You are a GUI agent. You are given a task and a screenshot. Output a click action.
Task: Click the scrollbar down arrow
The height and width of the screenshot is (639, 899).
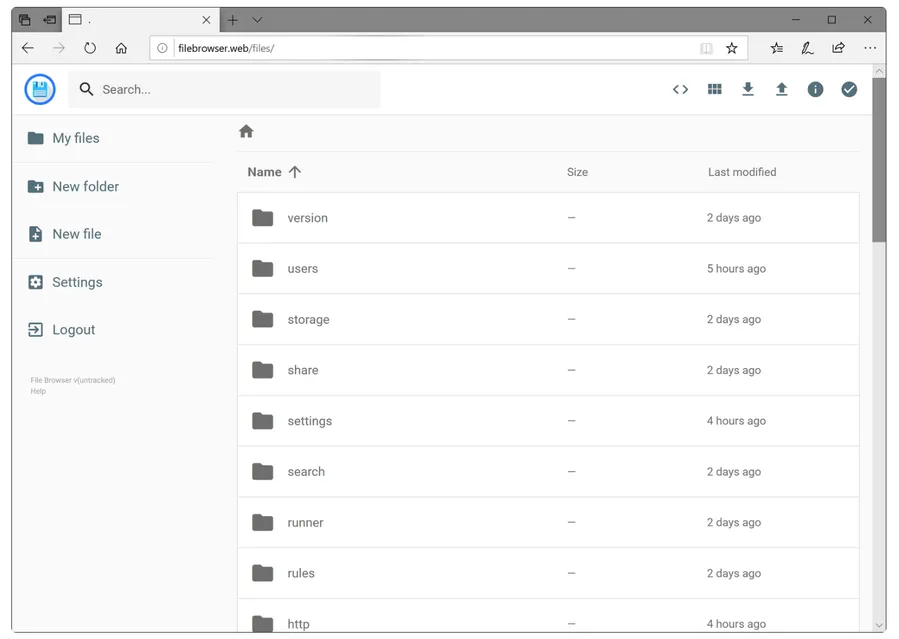click(x=879, y=625)
